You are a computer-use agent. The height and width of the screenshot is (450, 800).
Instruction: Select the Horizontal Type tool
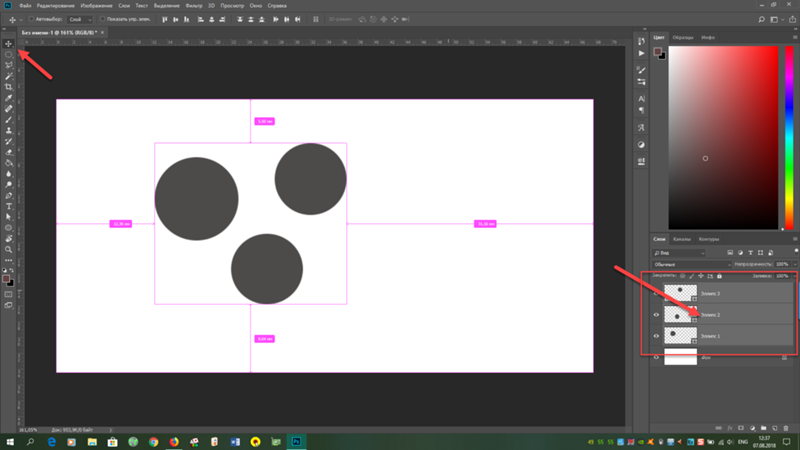point(8,206)
